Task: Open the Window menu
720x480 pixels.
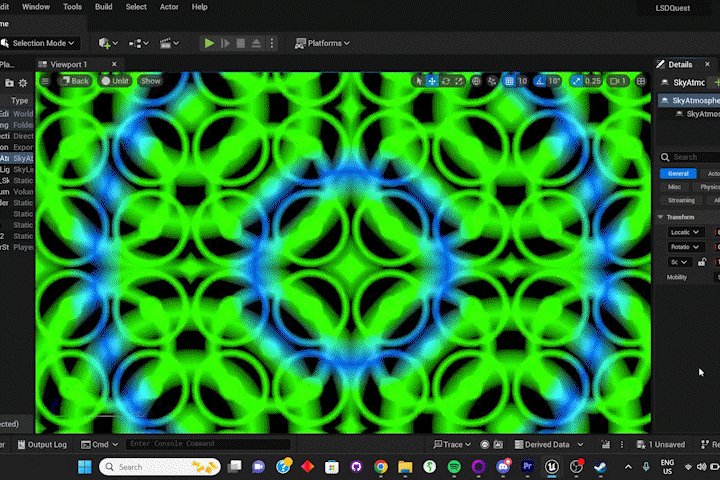Action: 36,7
